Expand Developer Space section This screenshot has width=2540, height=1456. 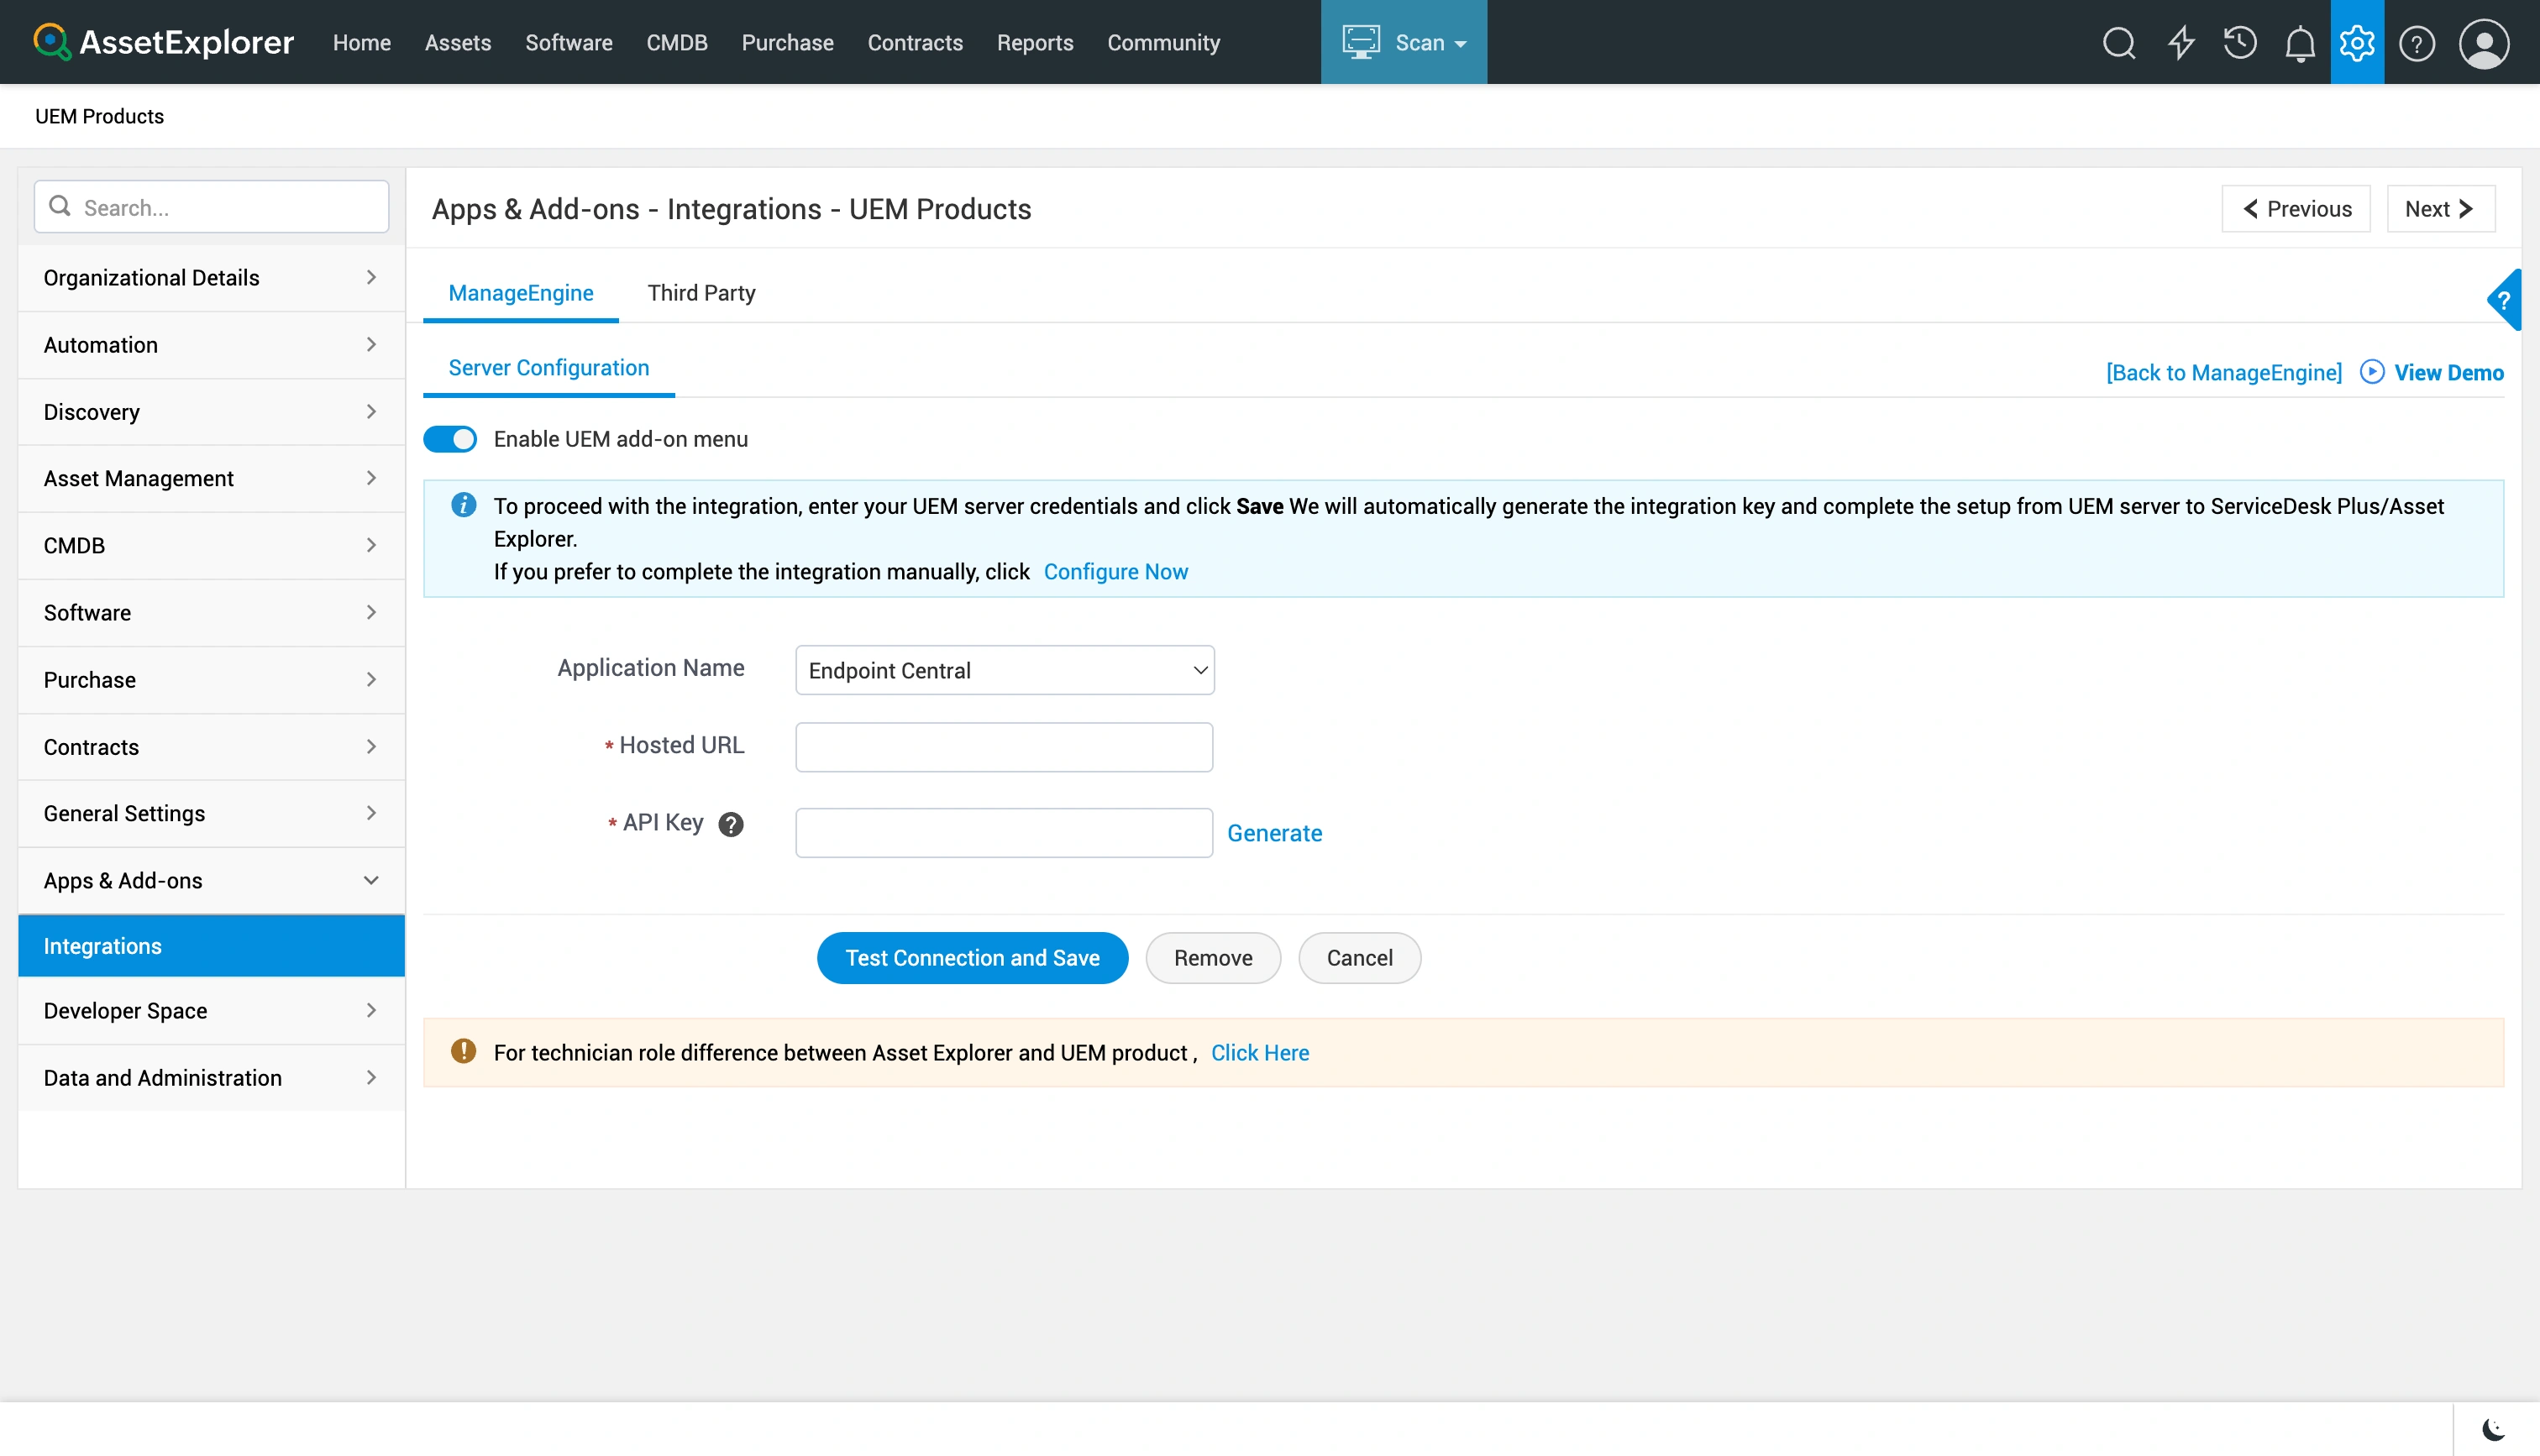211,1010
